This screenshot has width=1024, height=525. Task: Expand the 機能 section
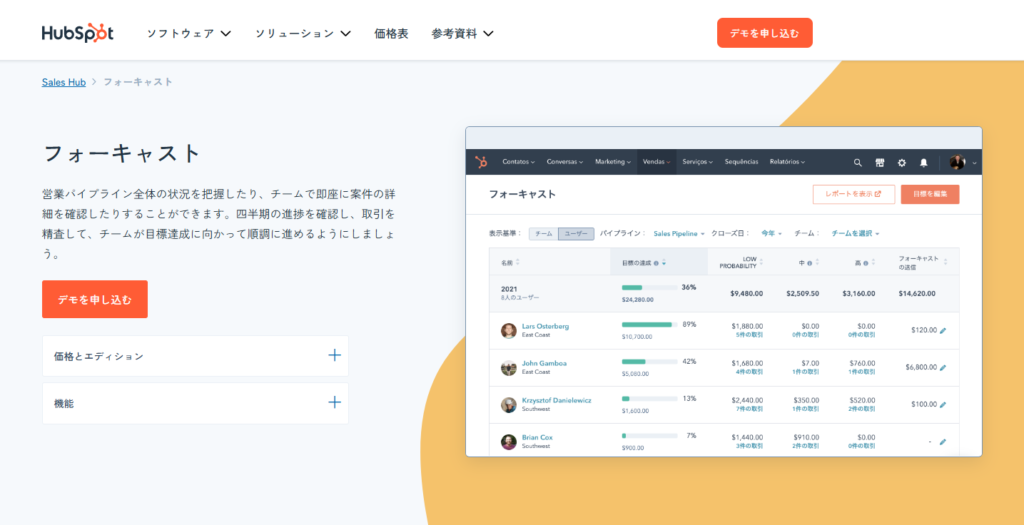[195, 403]
